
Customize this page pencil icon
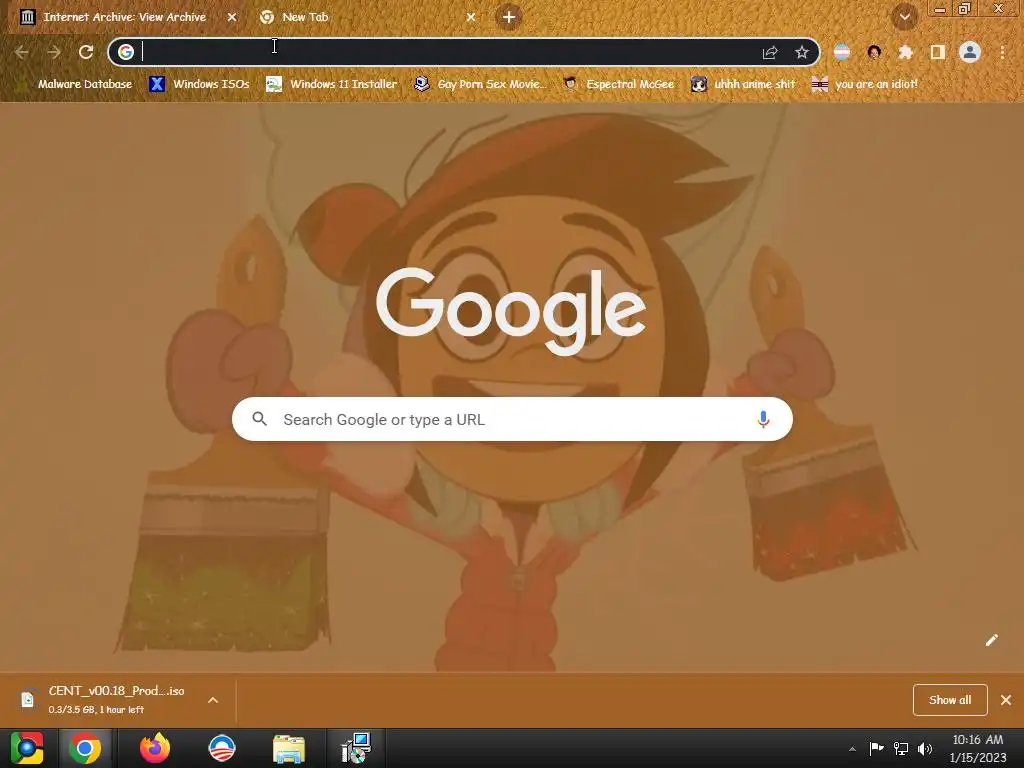(991, 640)
